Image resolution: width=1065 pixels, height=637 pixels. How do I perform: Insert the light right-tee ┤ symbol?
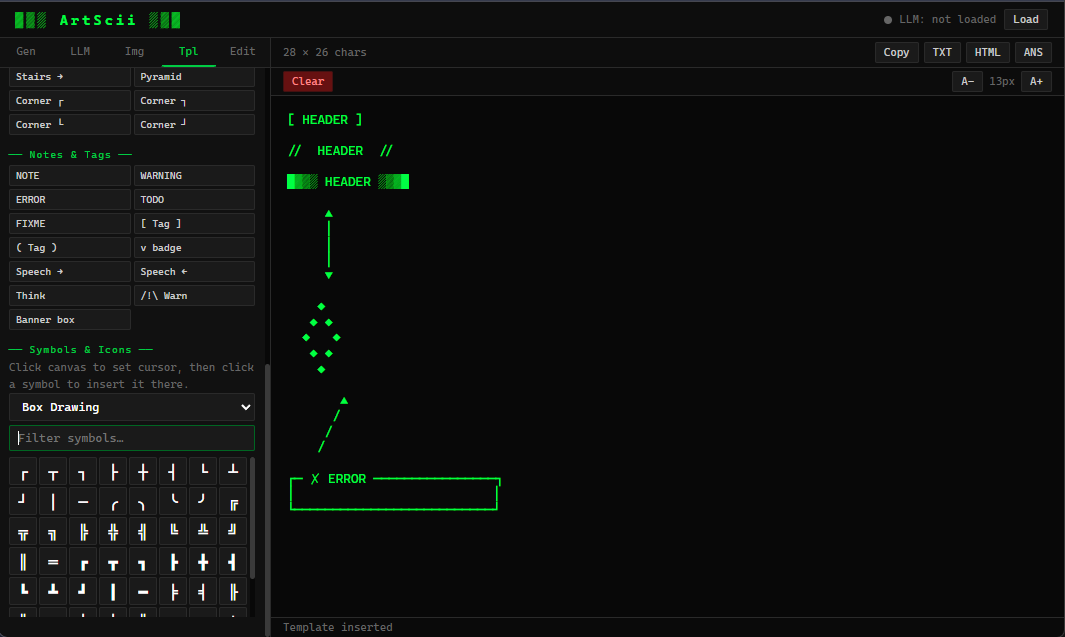[x=173, y=471]
